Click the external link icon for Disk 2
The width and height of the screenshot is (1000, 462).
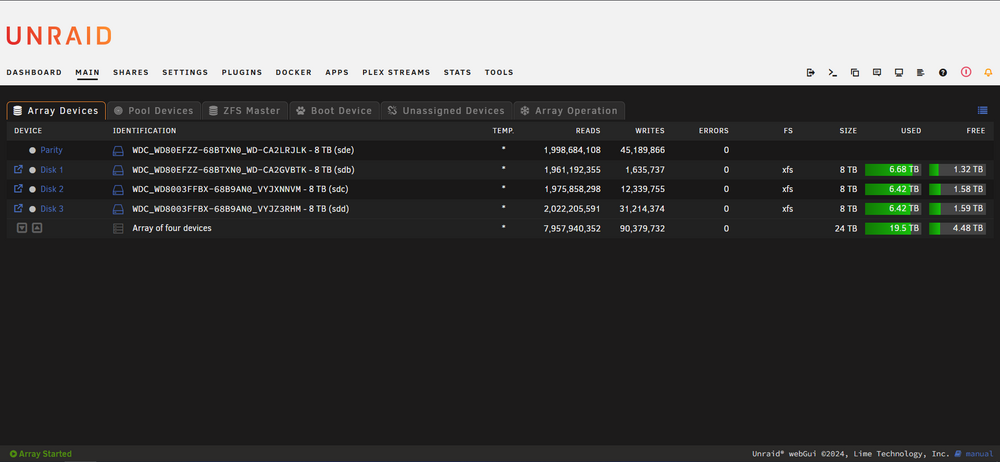18,189
